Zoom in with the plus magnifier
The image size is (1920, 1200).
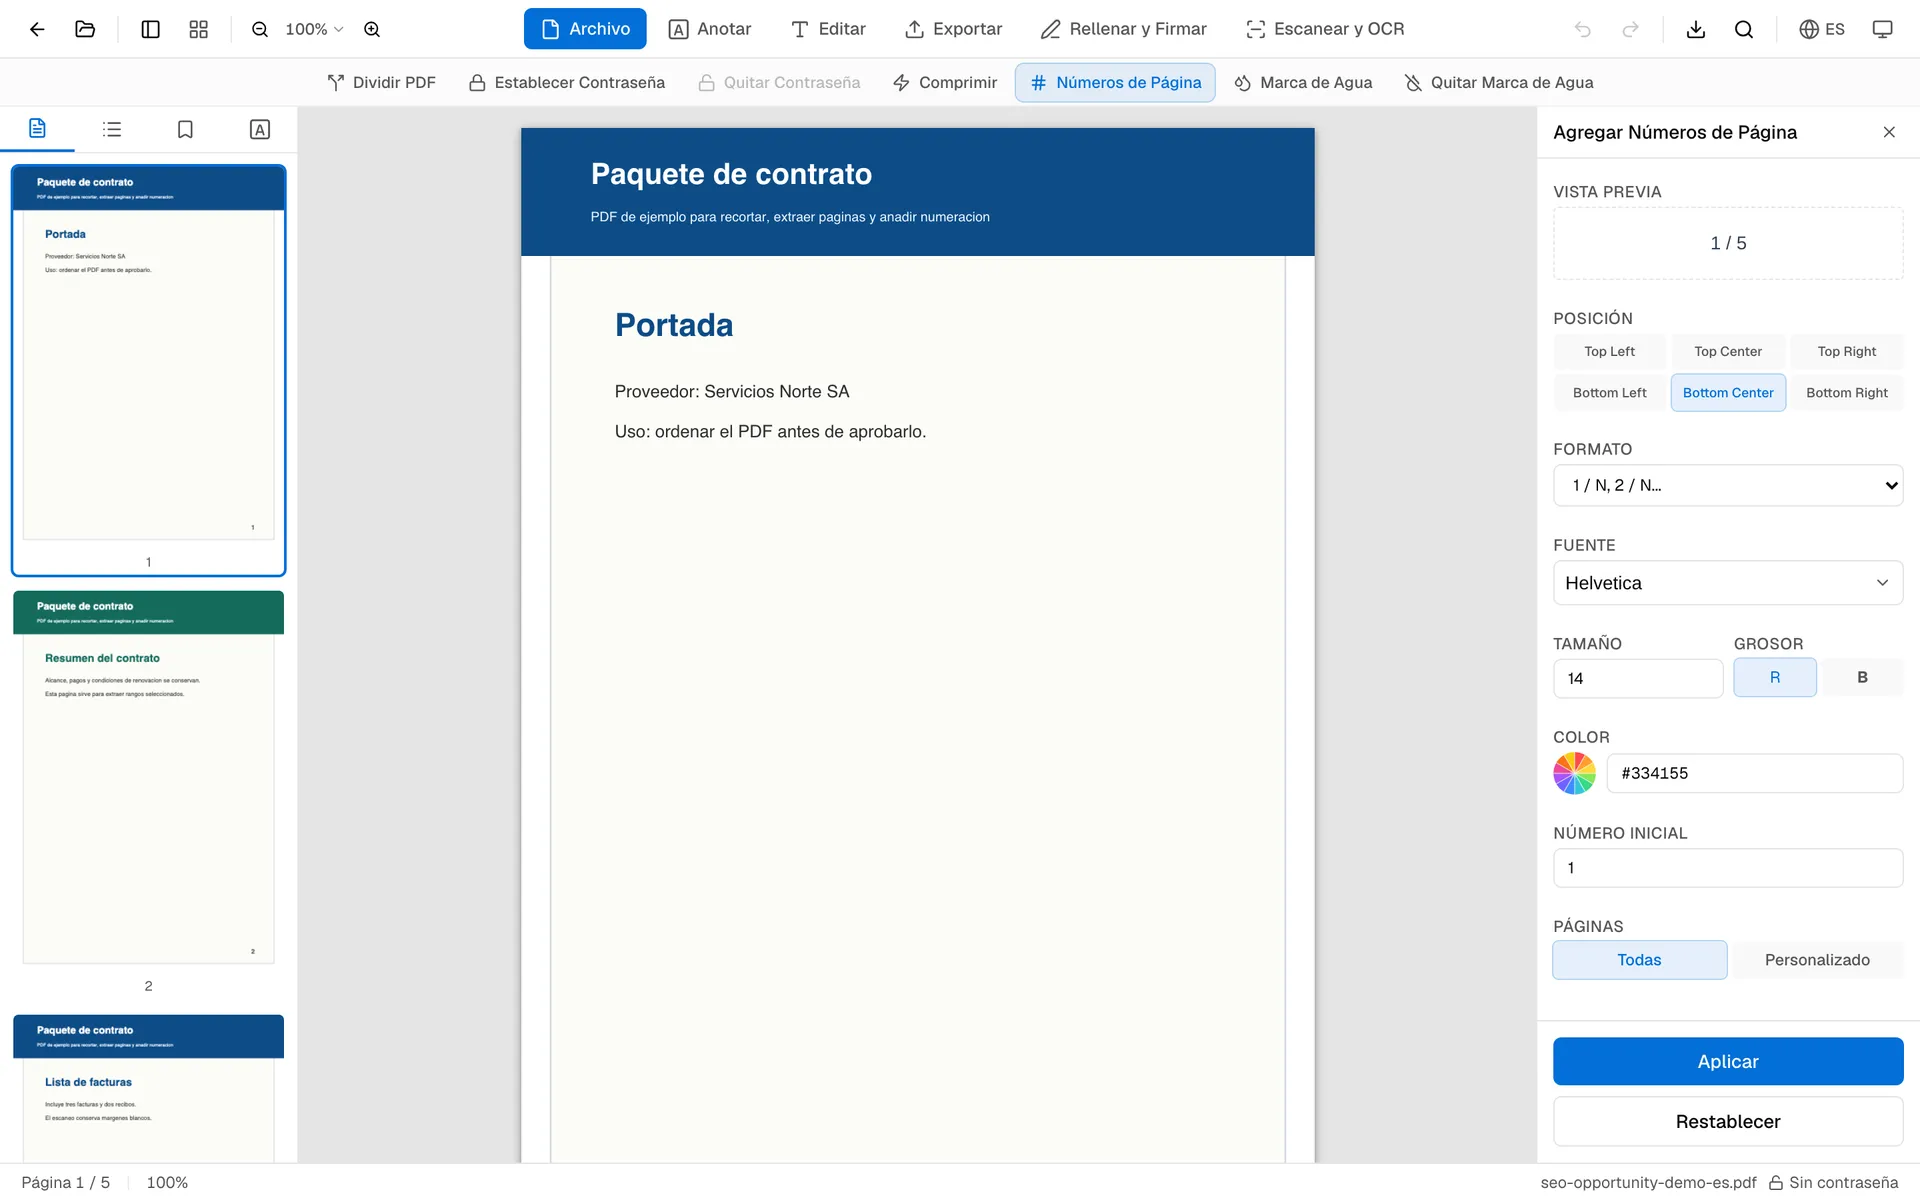coord(372,29)
